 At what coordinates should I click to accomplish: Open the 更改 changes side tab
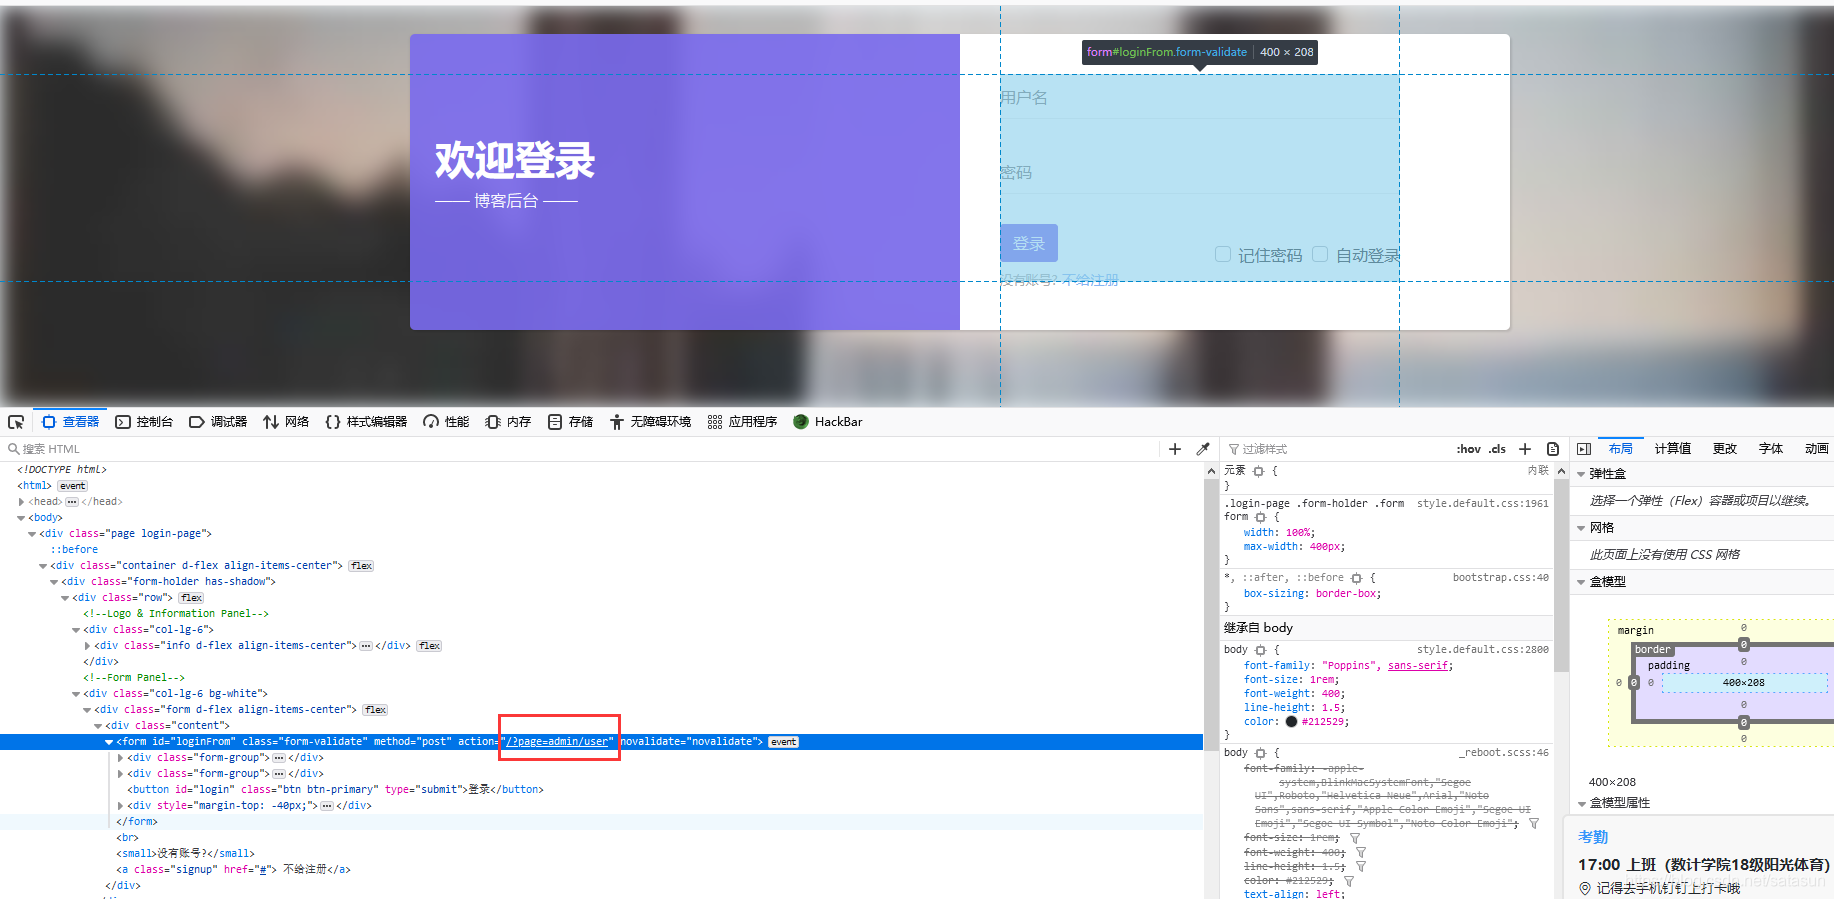(x=1725, y=449)
